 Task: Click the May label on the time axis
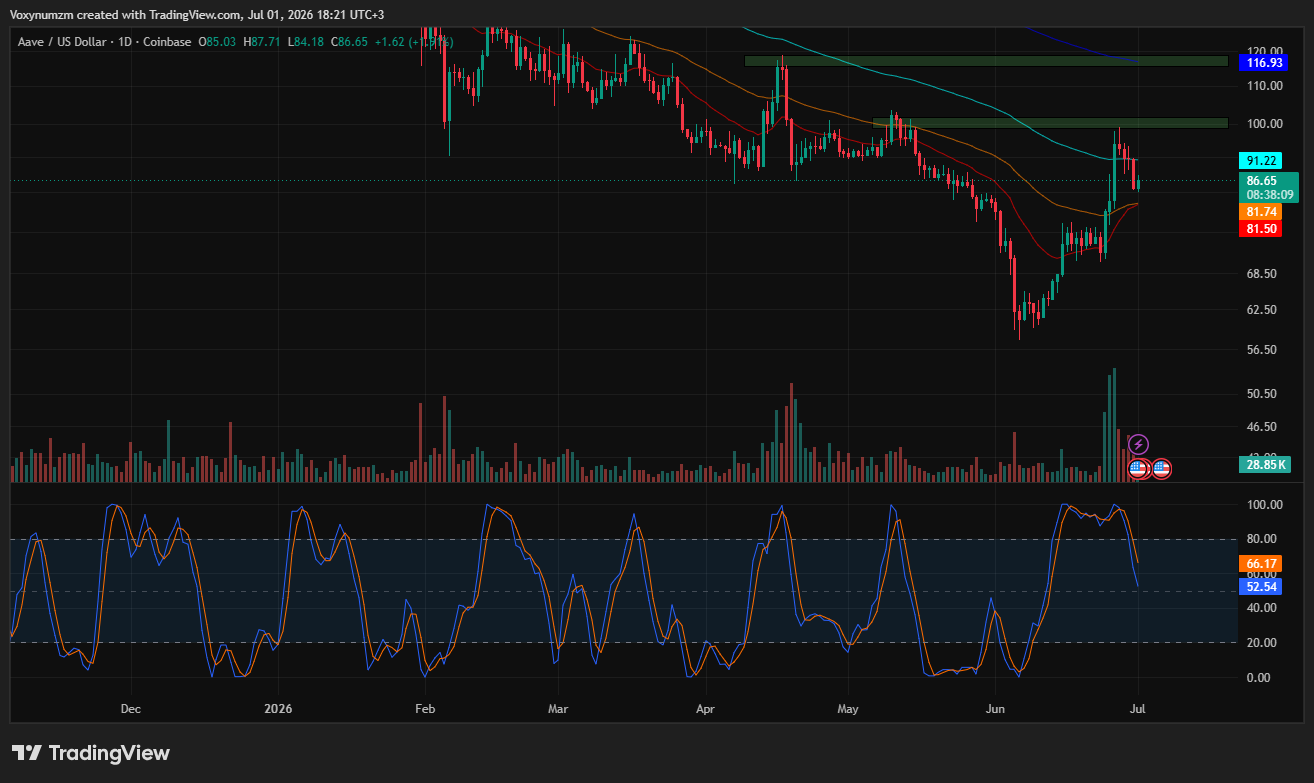coord(848,709)
